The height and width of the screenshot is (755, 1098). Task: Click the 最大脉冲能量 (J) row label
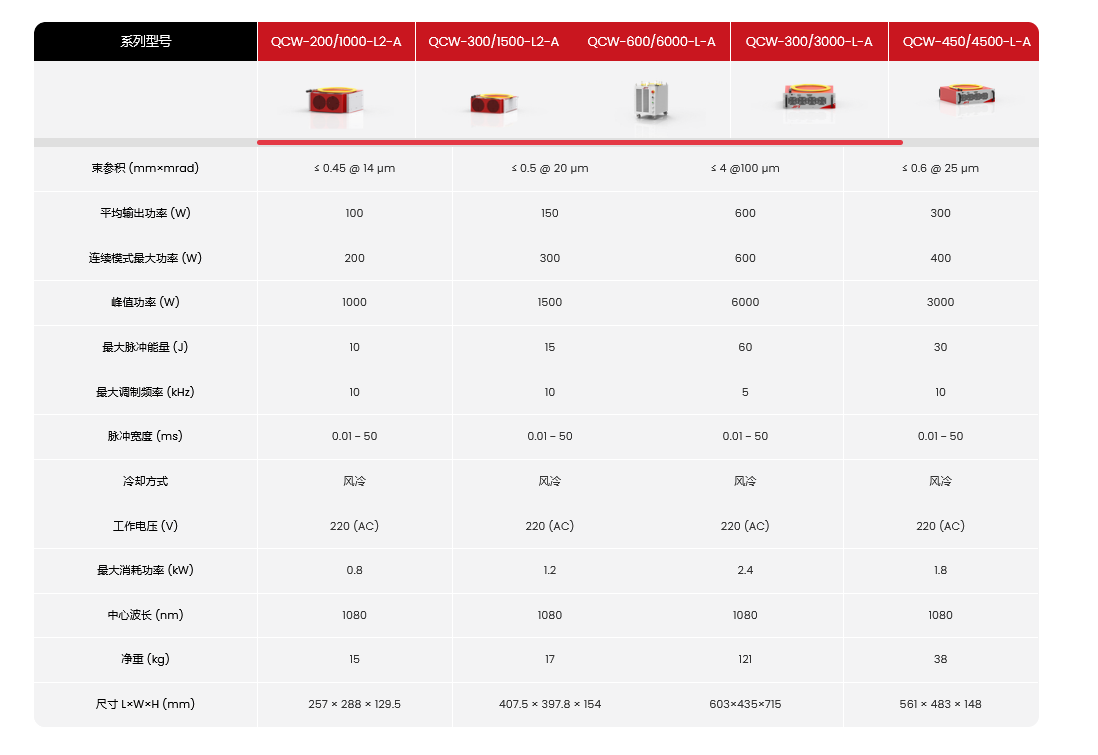pyautogui.click(x=146, y=347)
